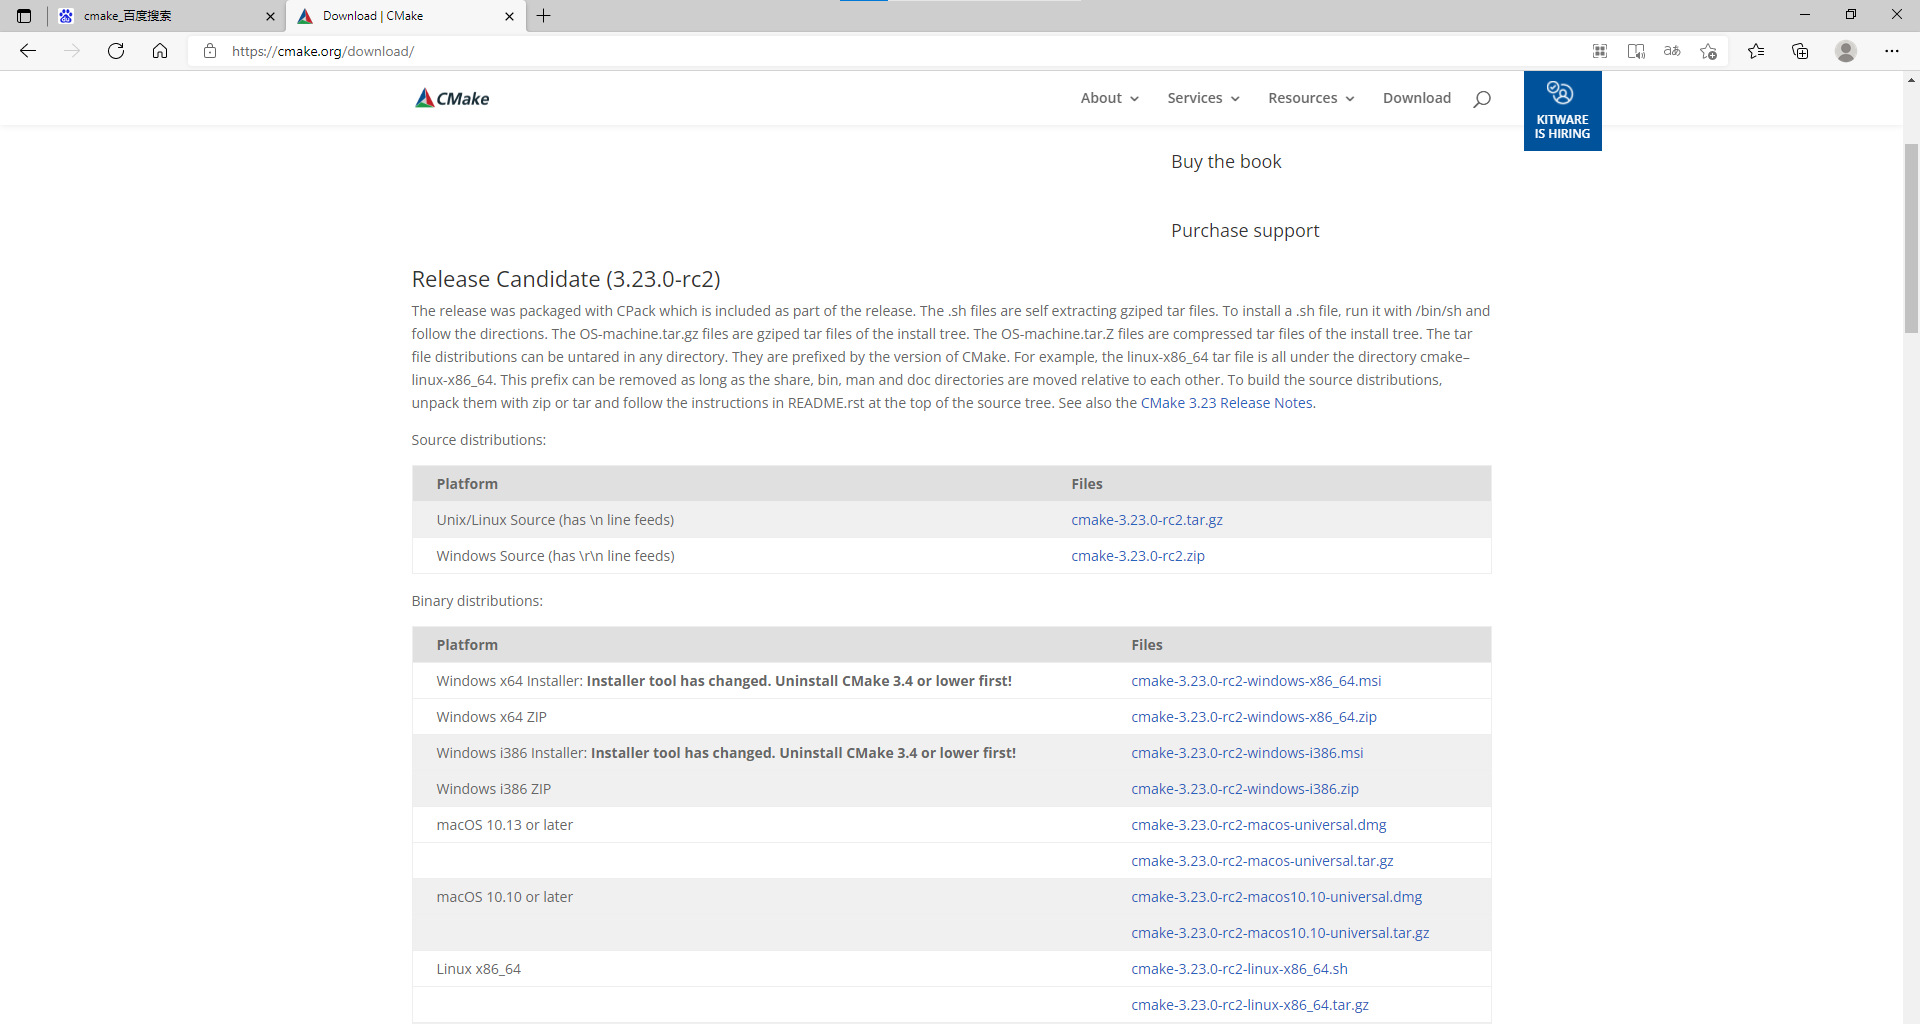The width and height of the screenshot is (1920, 1024).
Task: Click the KITWARE IS HIRING badge
Action: point(1562,110)
